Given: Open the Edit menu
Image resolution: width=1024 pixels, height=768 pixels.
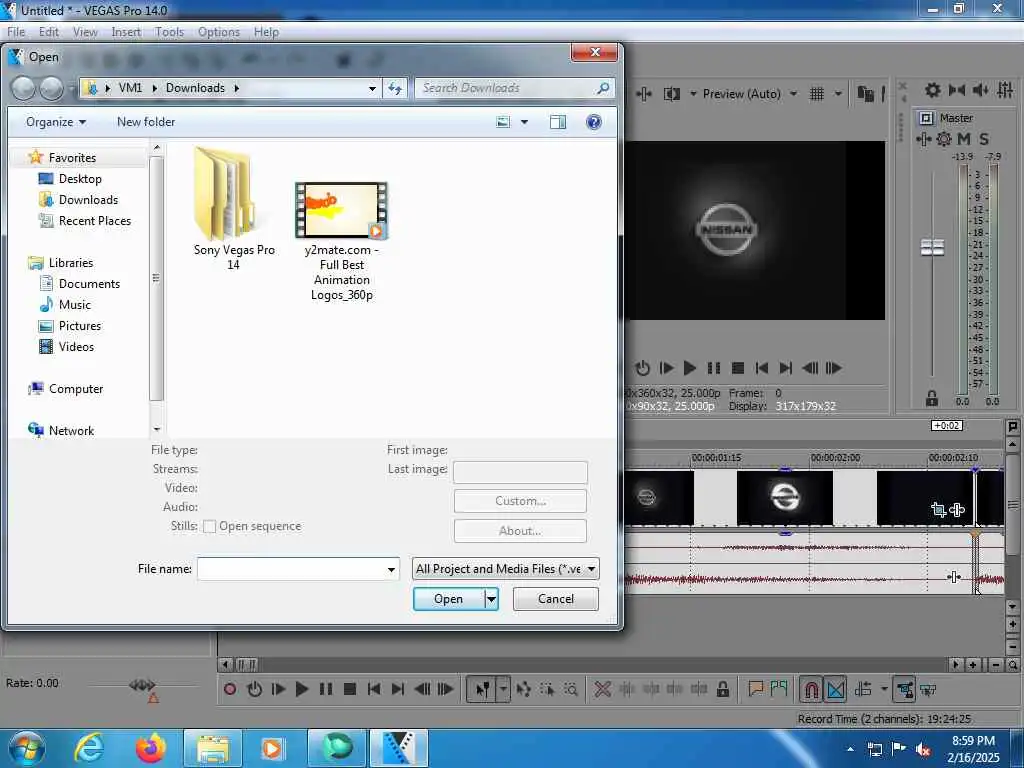Looking at the screenshot, I should click(x=49, y=32).
